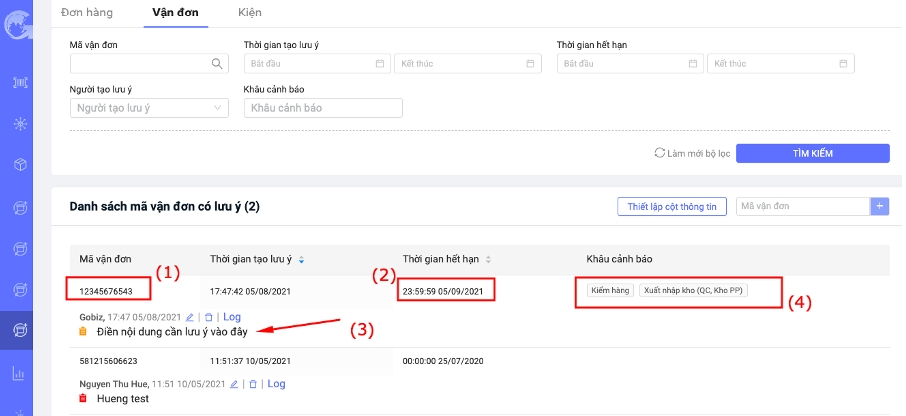Click pencil icon beside Nguyen Thu Hue note
The height and width of the screenshot is (416, 906).
pyautogui.click(x=234, y=384)
